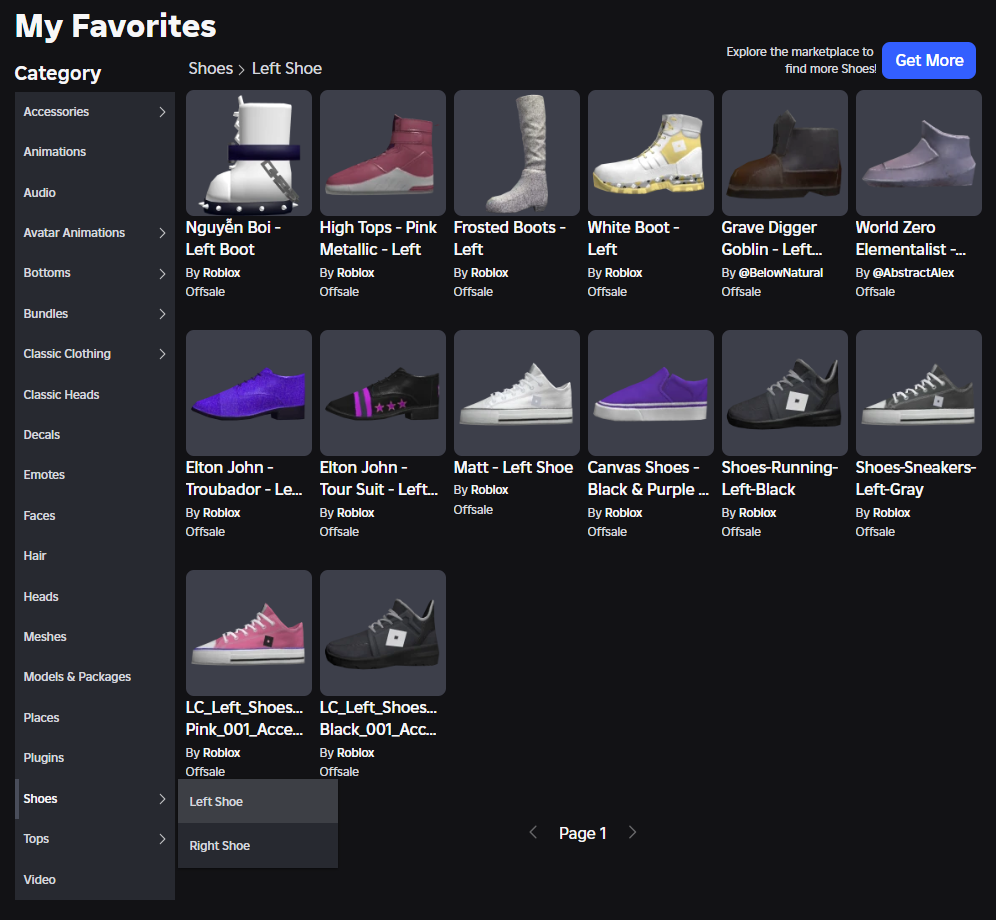Expand the Classic Clothing submenu arrow
This screenshot has width=996, height=920.
(162, 354)
